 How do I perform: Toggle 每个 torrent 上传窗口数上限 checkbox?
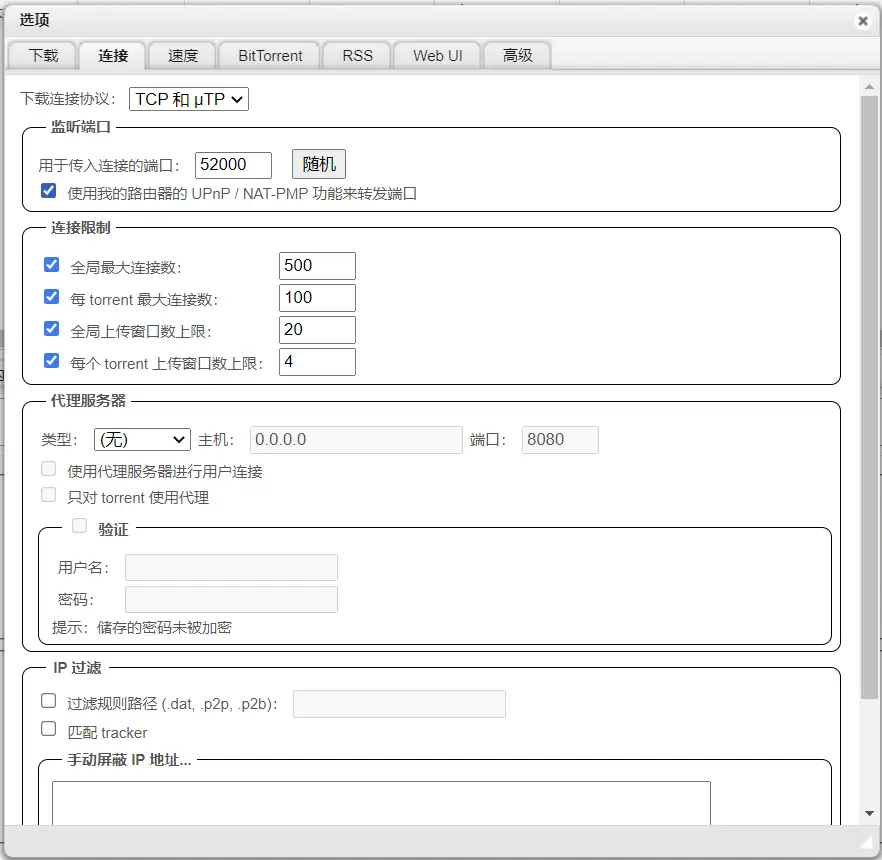[52, 361]
